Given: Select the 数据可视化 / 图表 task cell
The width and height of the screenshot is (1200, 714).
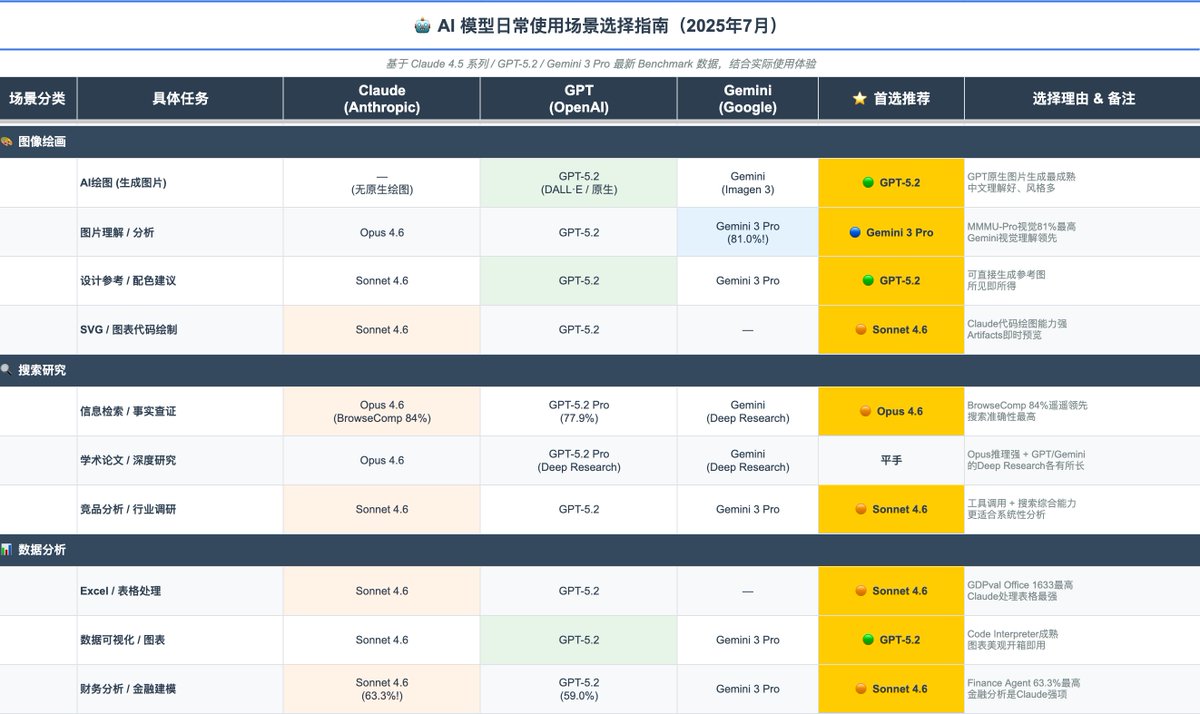Looking at the screenshot, I should pyautogui.click(x=180, y=640).
